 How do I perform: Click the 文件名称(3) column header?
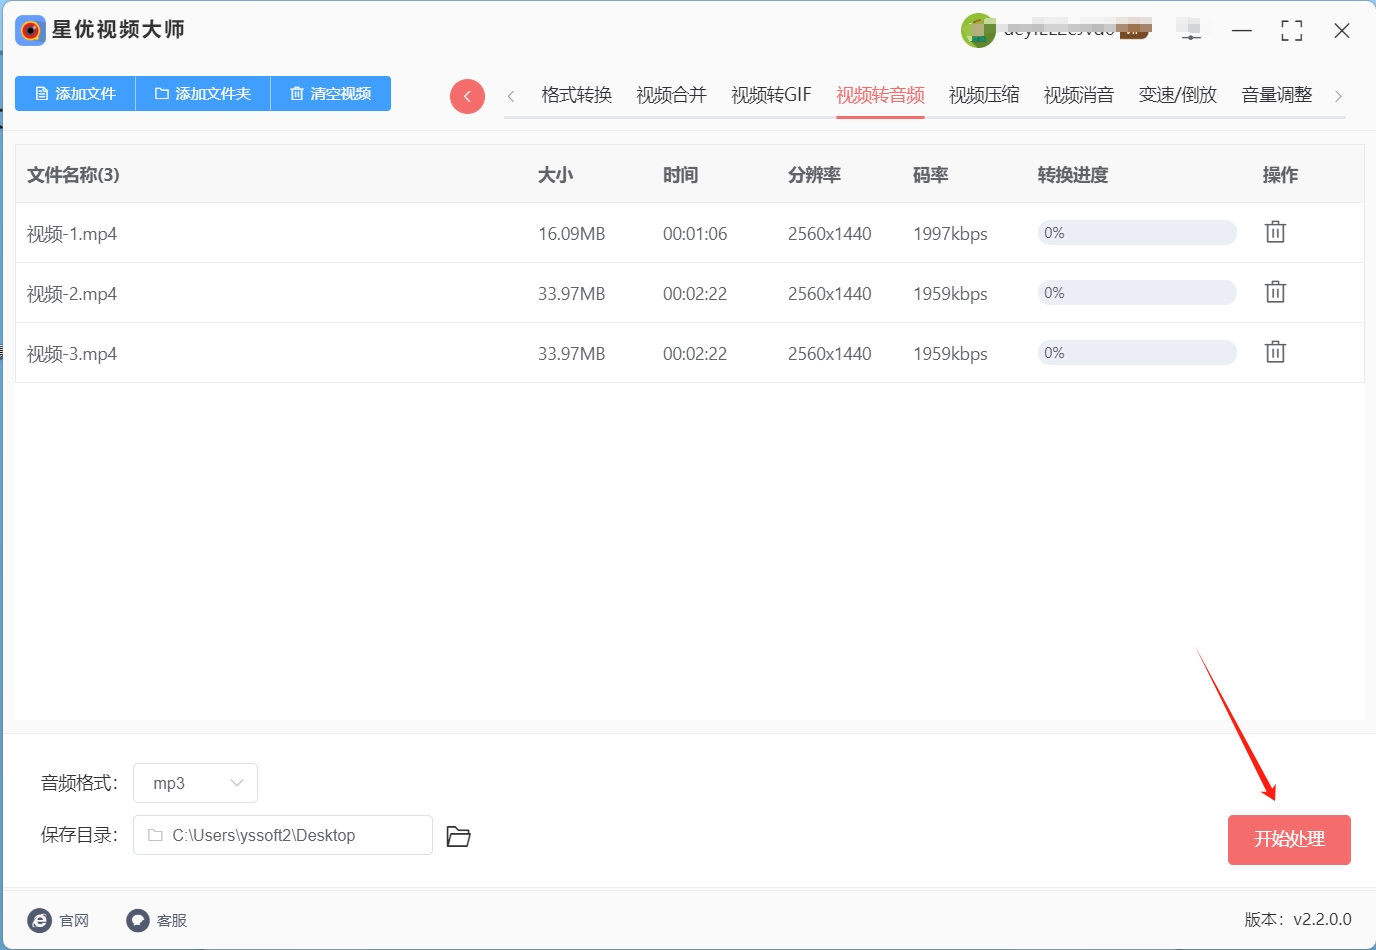point(73,175)
